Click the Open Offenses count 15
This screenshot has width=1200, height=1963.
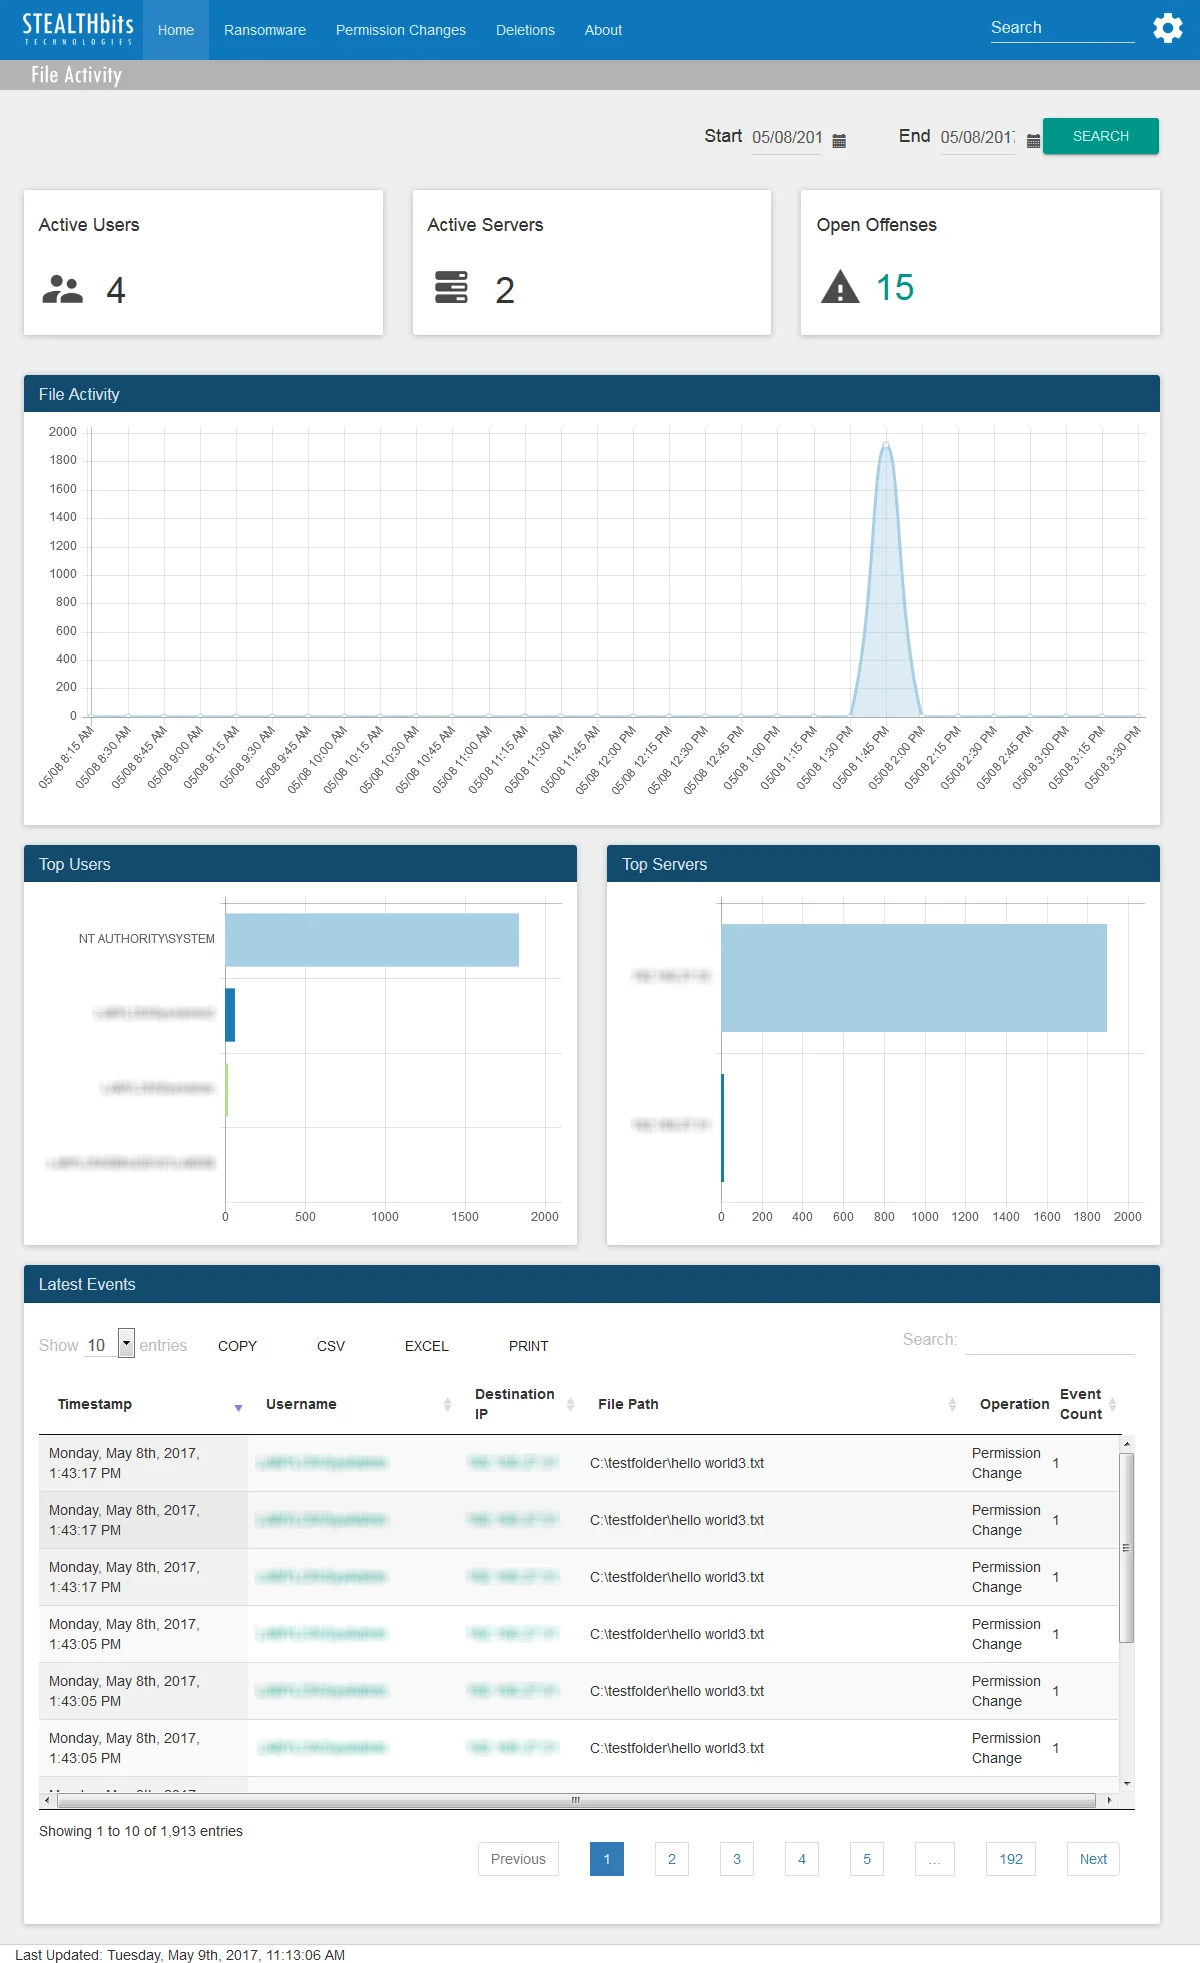(895, 288)
